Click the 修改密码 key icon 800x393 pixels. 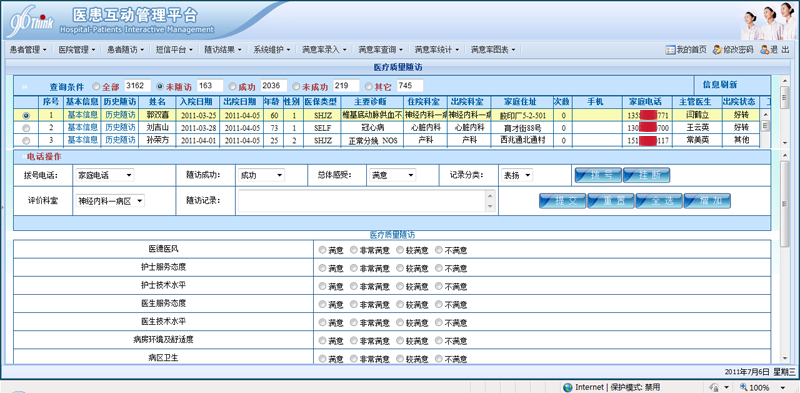pos(717,50)
